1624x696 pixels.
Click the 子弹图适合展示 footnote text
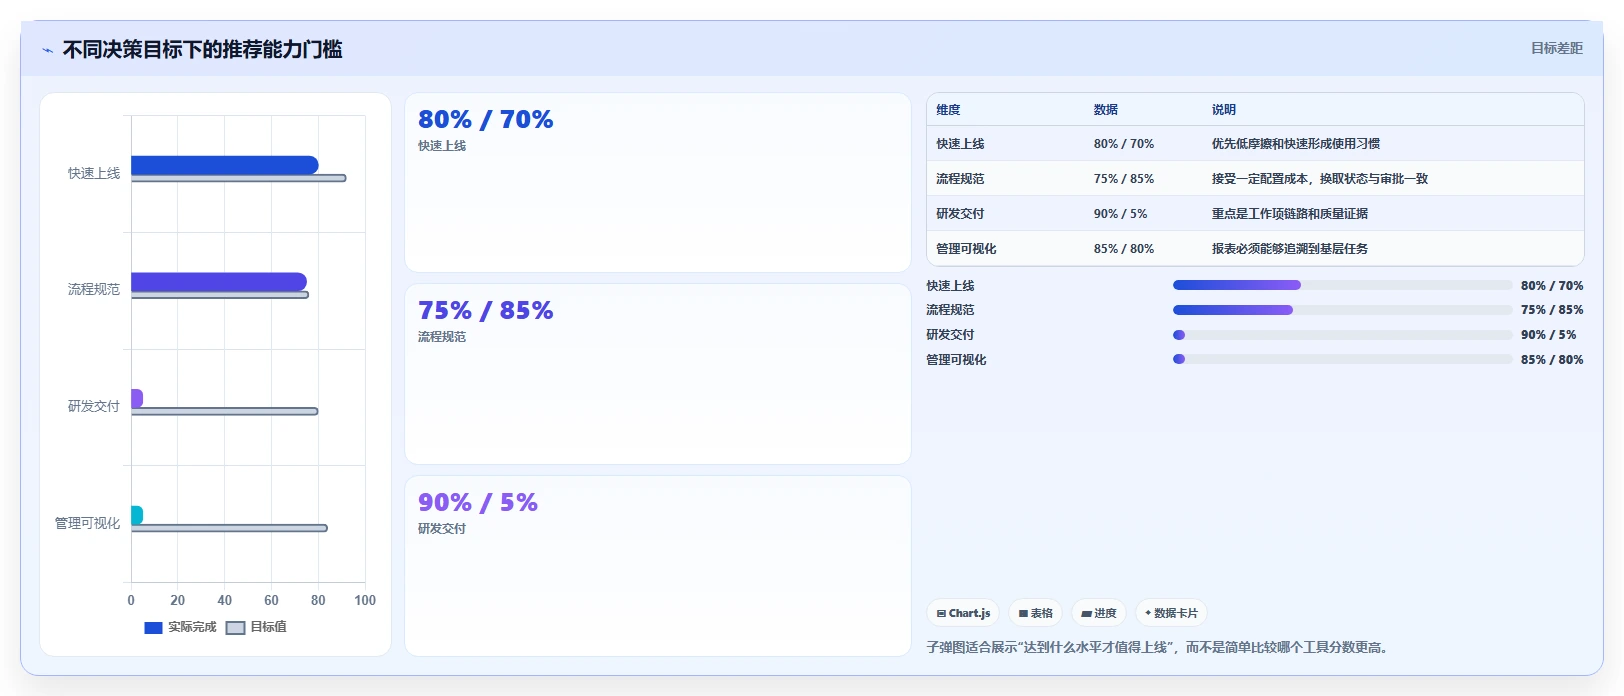(1158, 648)
